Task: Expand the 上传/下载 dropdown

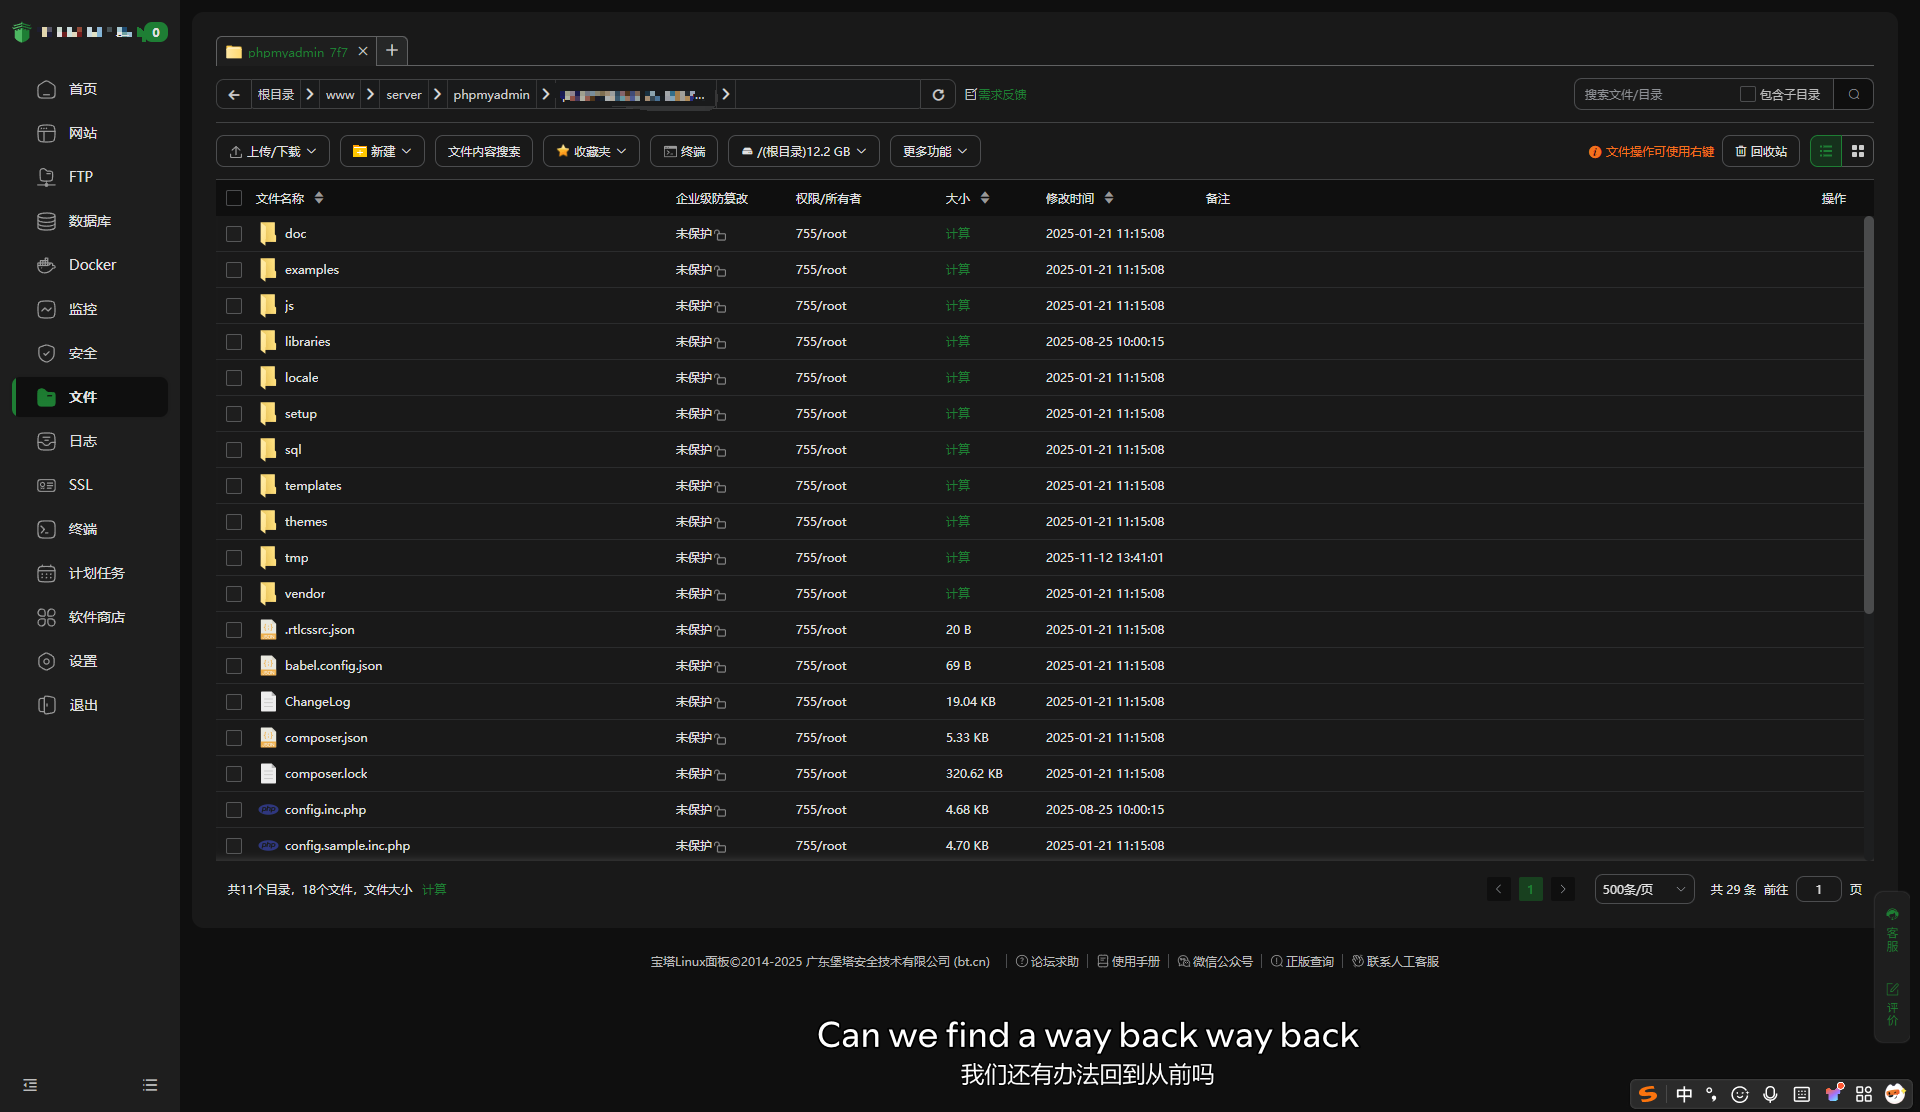Action: 273,151
